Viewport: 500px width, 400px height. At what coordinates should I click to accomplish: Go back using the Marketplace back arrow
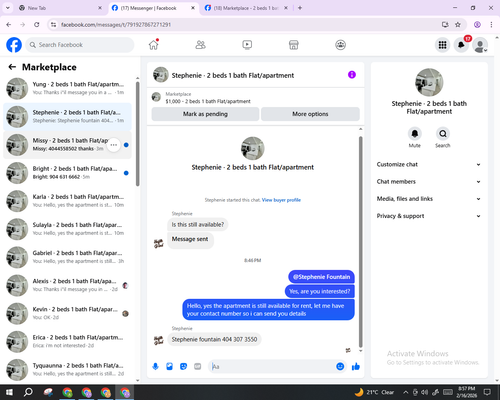coord(12,67)
